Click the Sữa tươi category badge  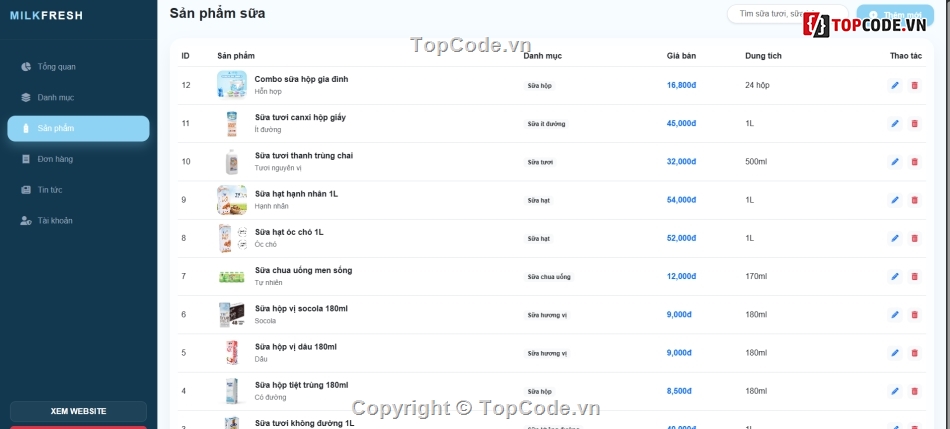[540, 162]
